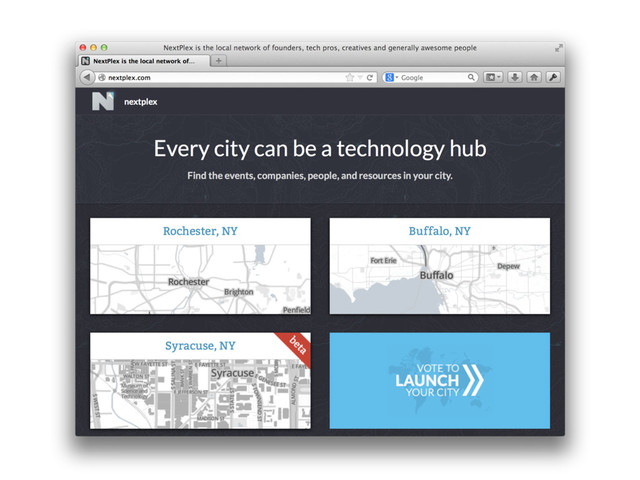The width and height of the screenshot is (640, 480).
Task: Click the reload page icon
Action: pyautogui.click(x=370, y=77)
